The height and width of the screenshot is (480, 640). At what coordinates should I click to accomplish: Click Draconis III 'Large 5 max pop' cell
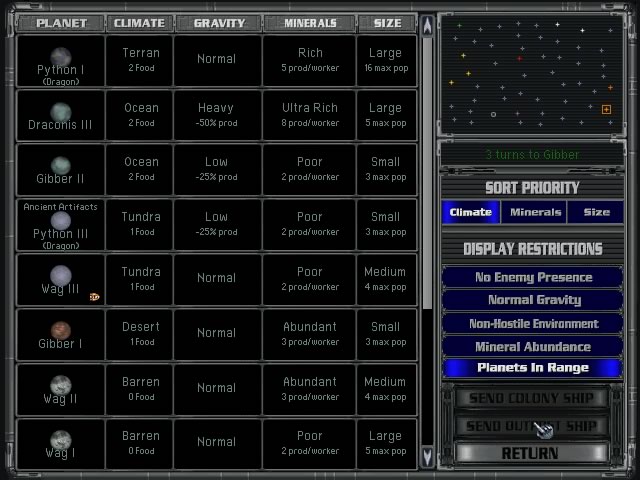(x=387, y=115)
